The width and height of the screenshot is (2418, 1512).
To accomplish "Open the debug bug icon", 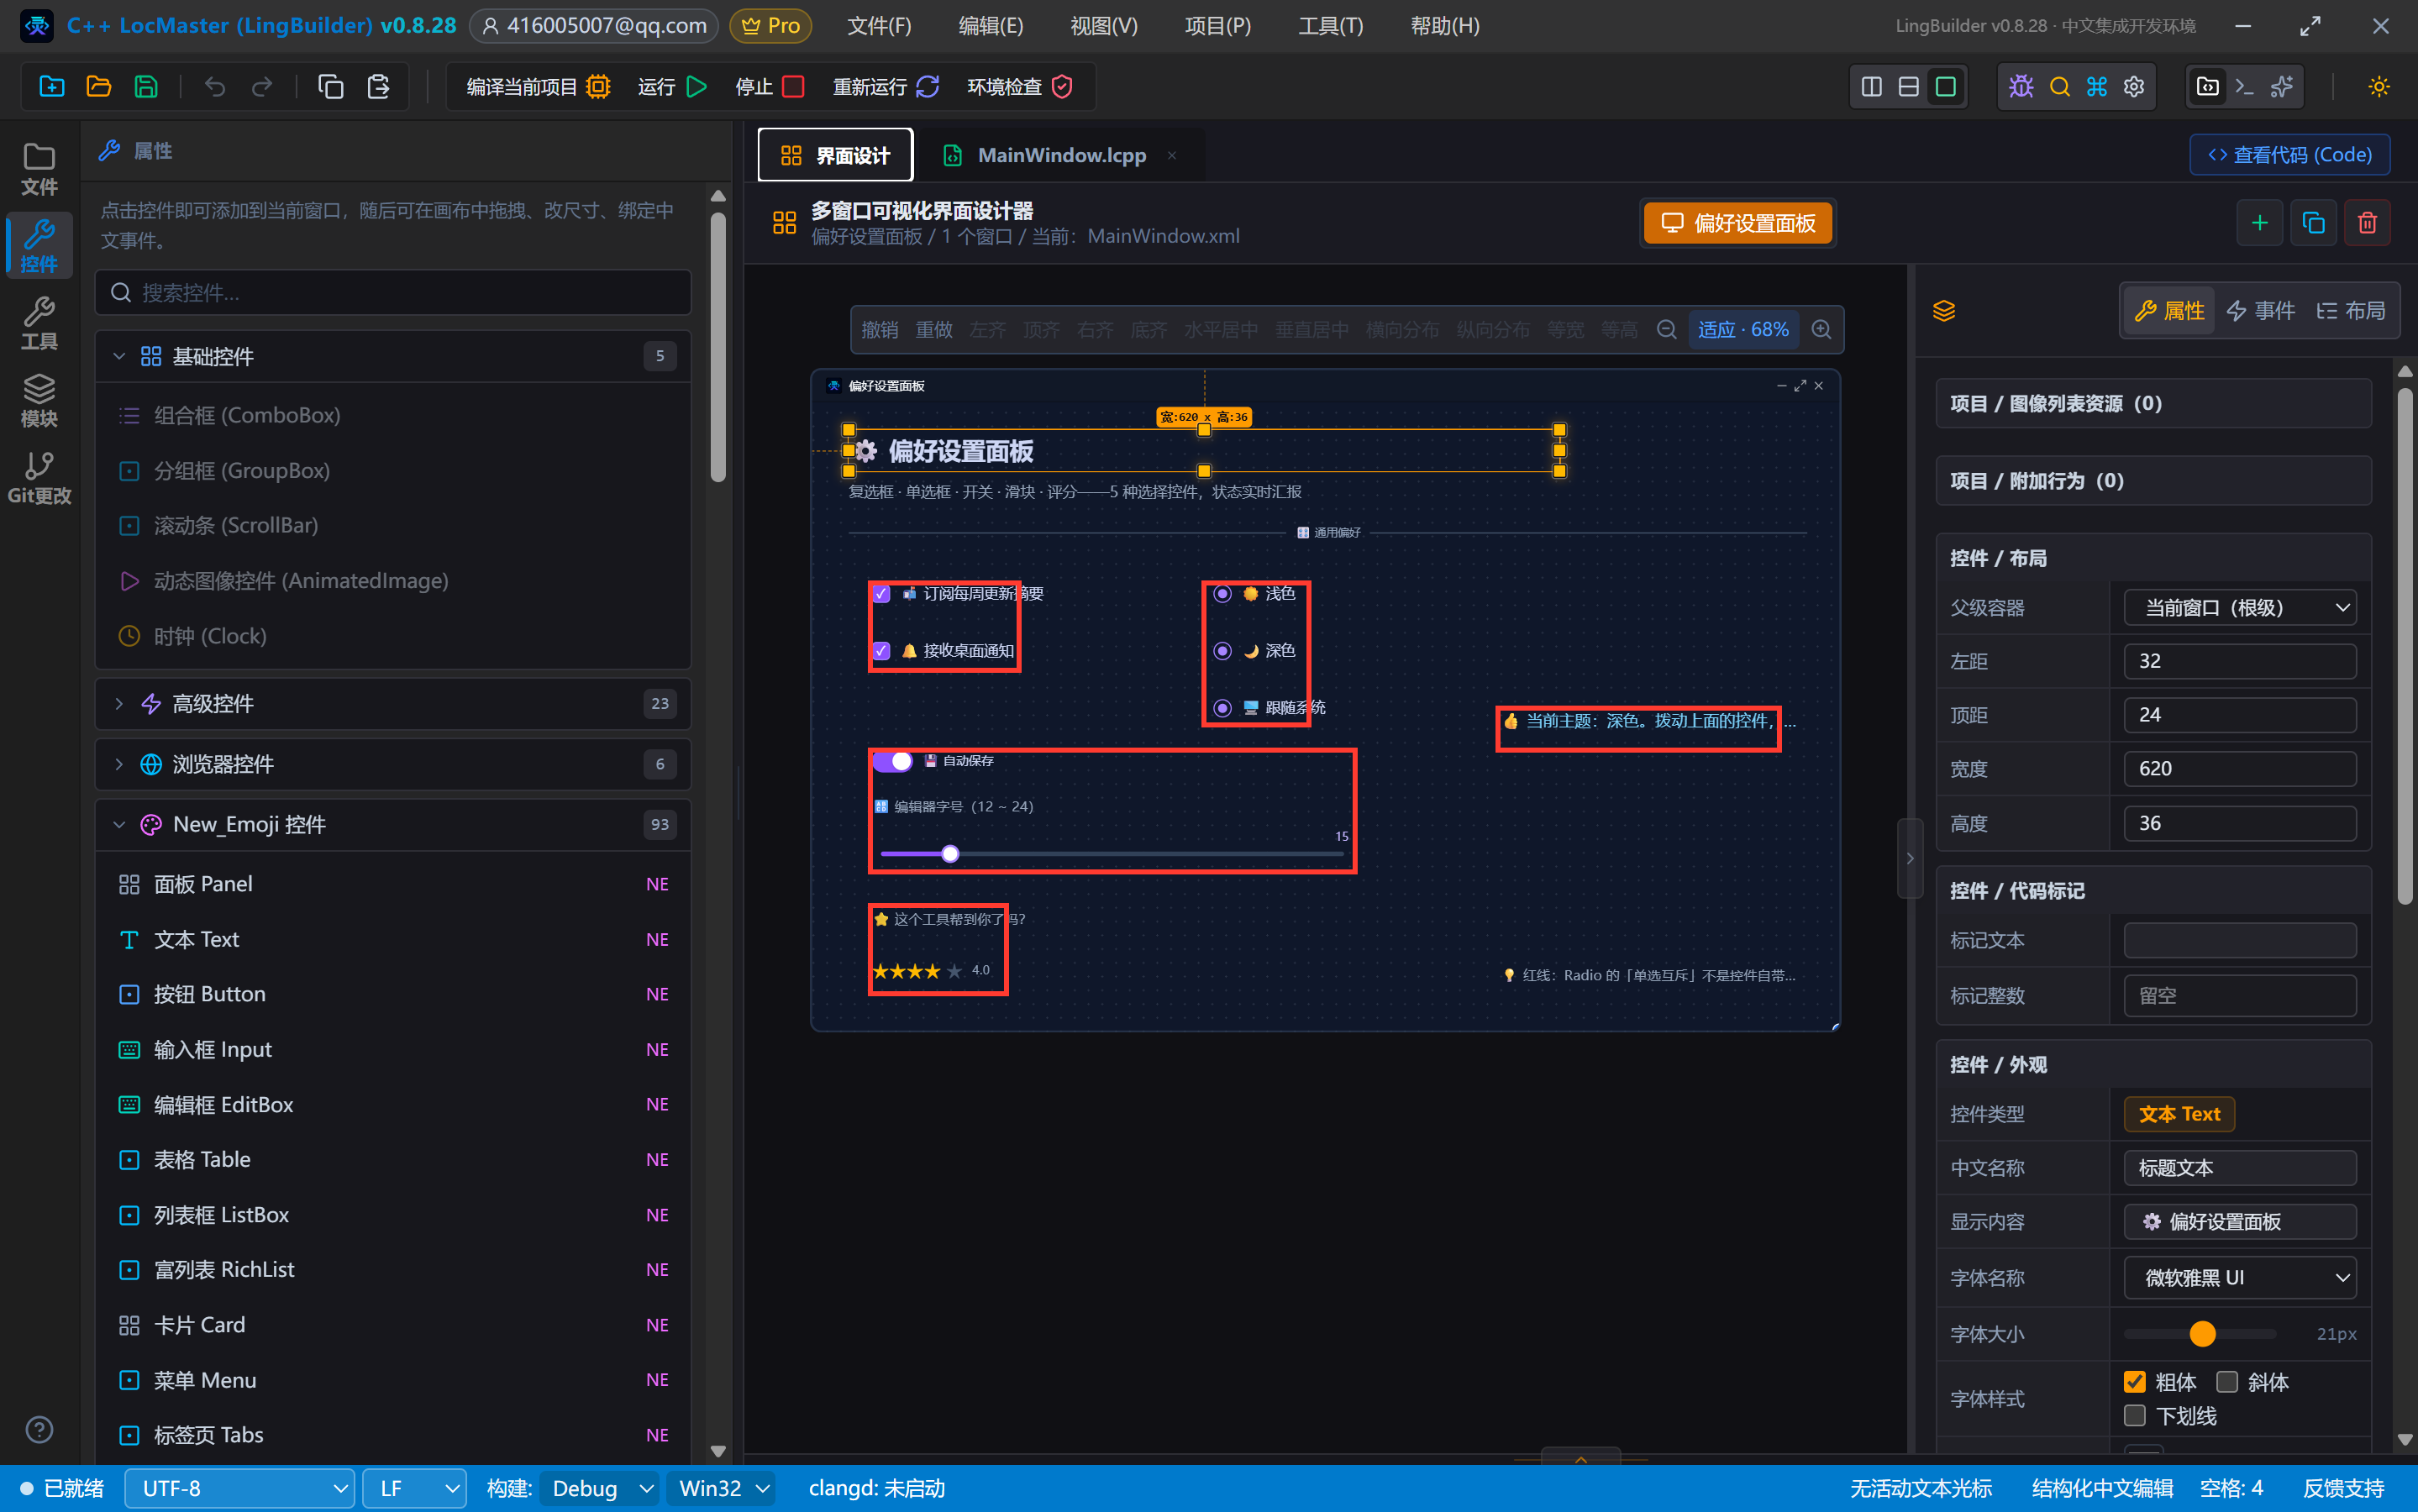I will pos(2021,87).
